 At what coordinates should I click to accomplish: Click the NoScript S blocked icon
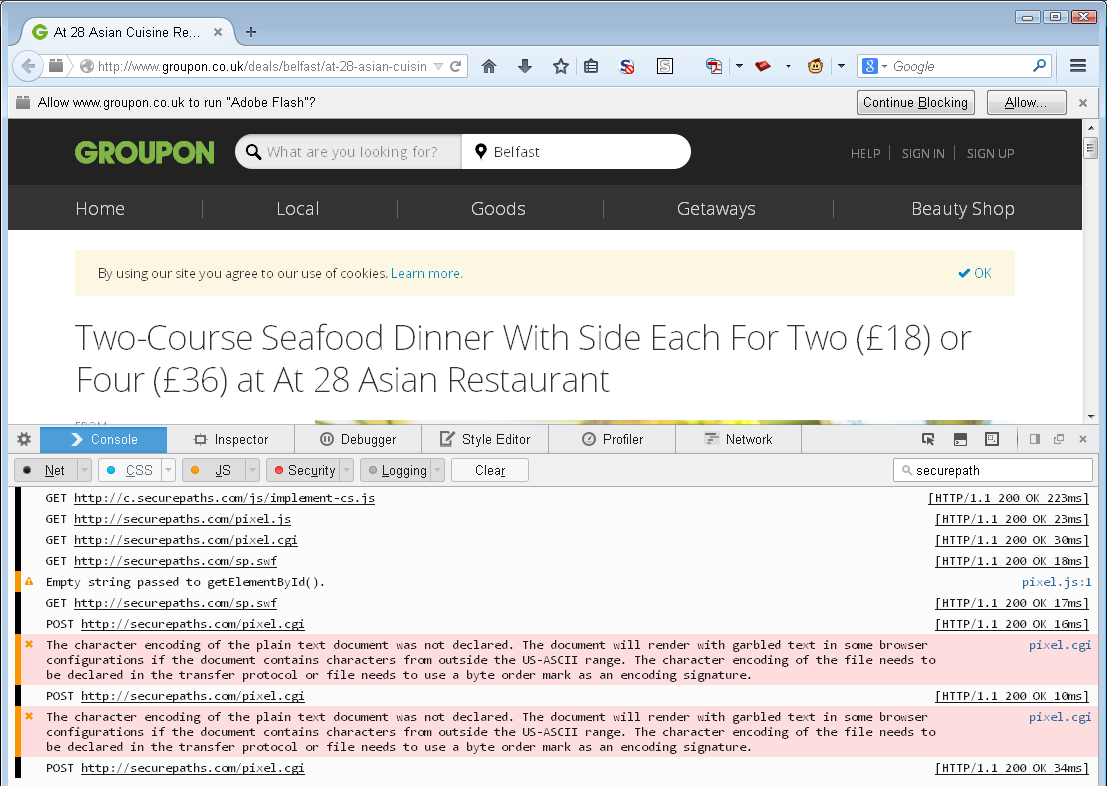click(627, 66)
